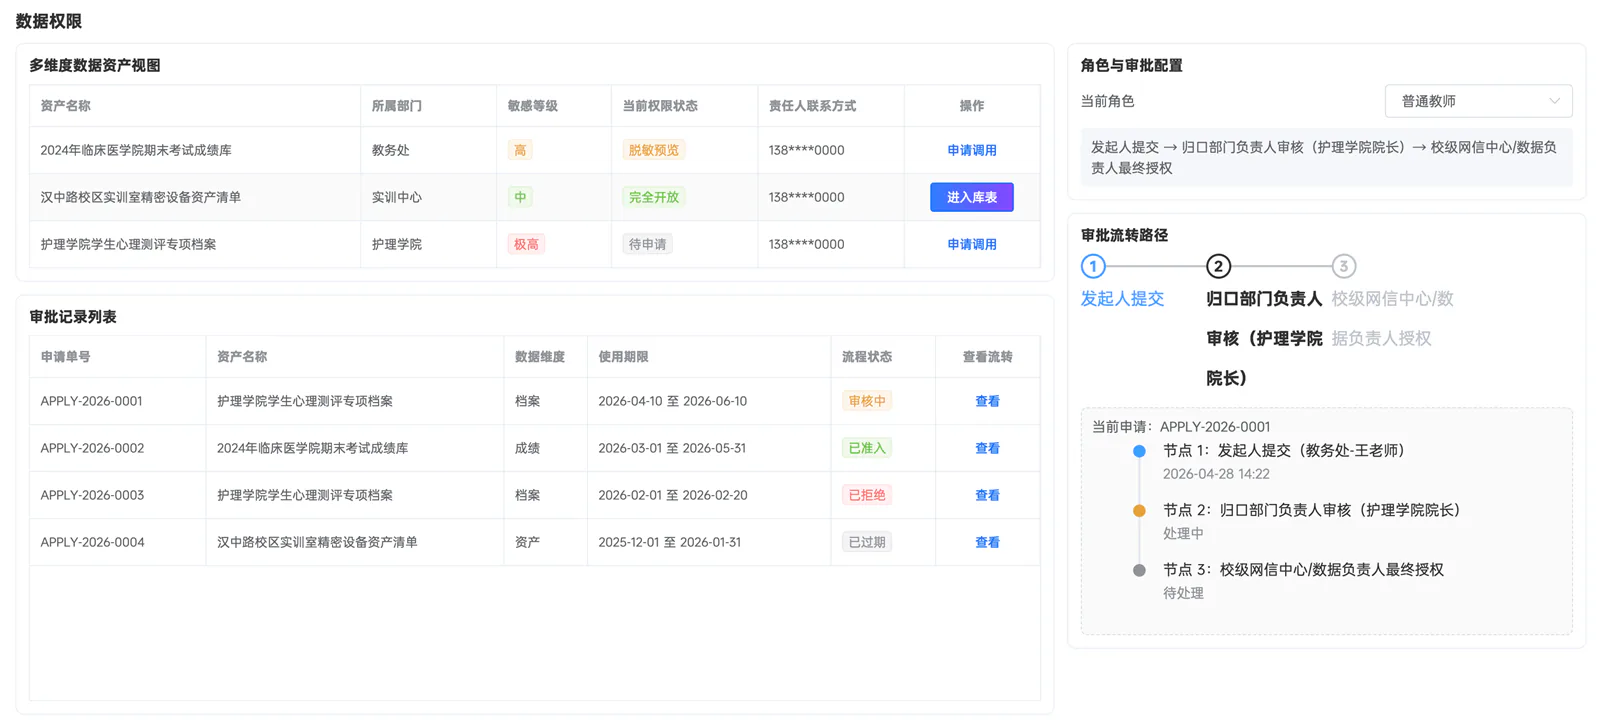The width and height of the screenshot is (1600, 720).
Task: Click the approval flow description box
Action: point(1326,158)
